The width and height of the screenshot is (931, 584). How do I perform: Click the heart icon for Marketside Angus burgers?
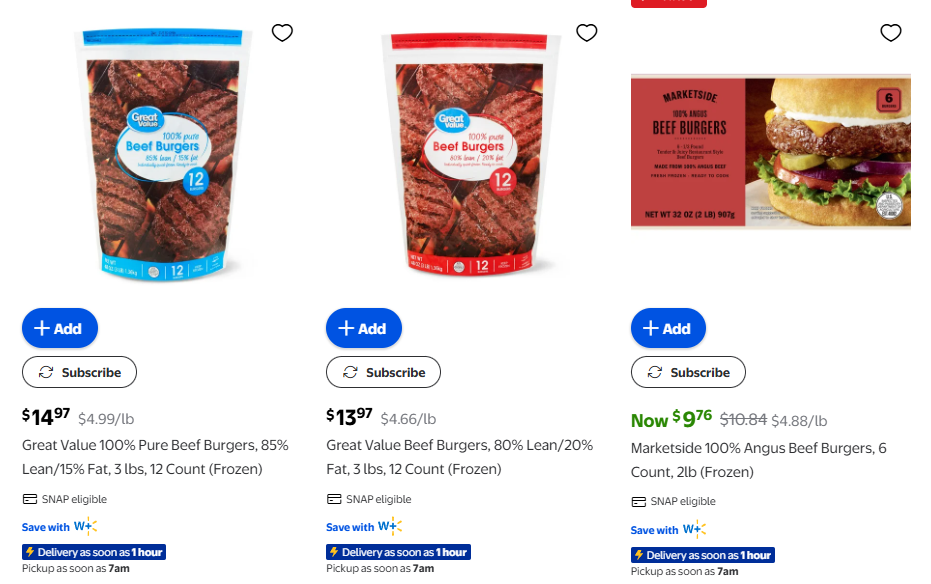[891, 33]
